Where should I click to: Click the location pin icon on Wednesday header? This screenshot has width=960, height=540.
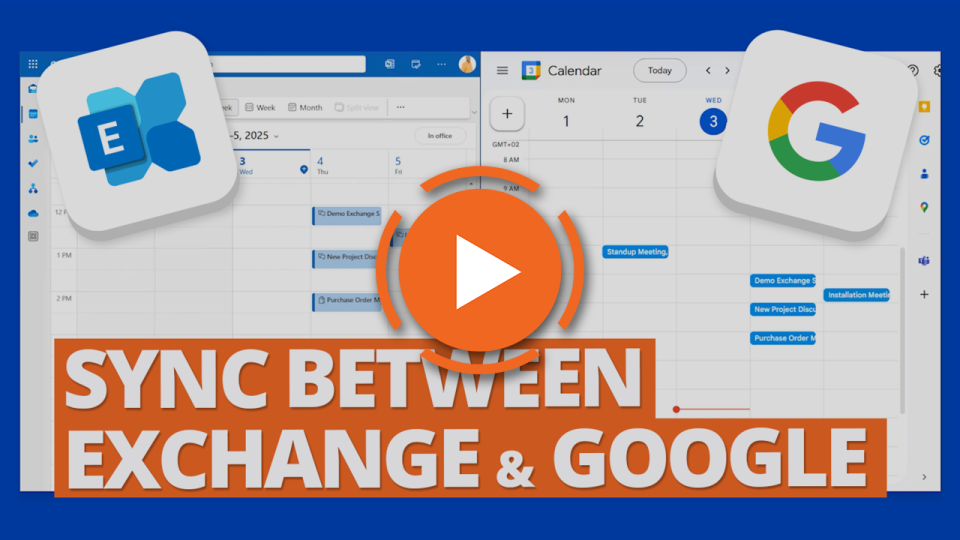click(x=304, y=170)
